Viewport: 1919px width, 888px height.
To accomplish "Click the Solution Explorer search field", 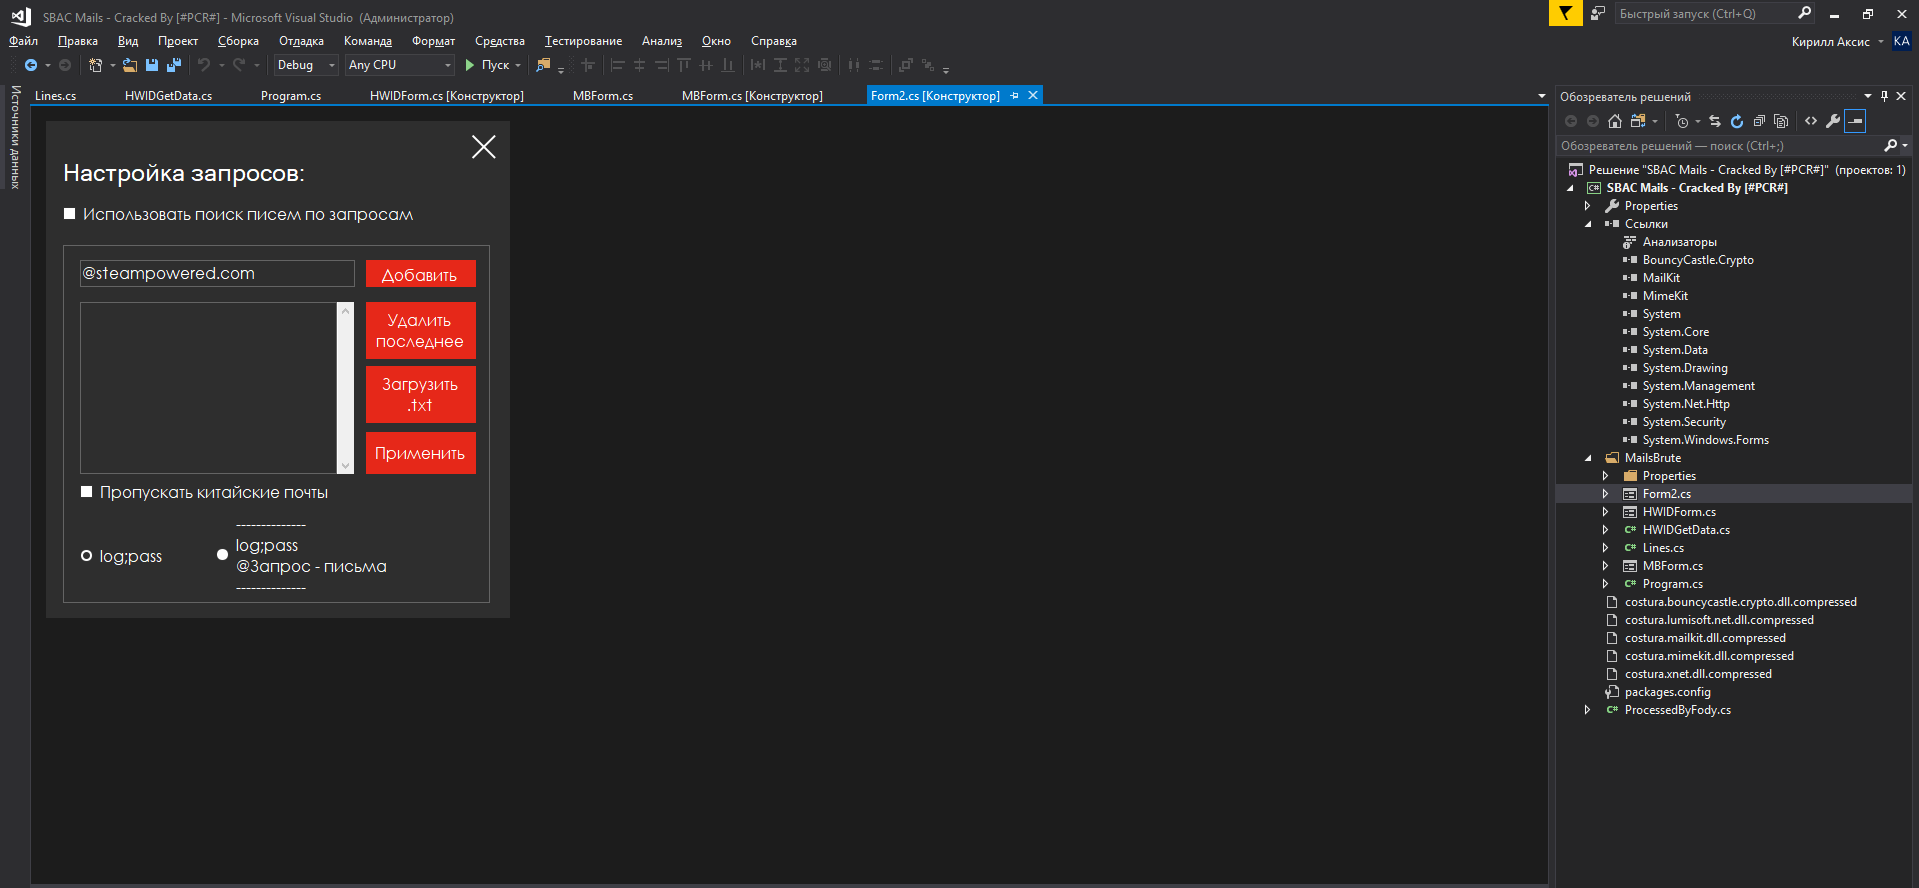I will pyautogui.click(x=1720, y=146).
